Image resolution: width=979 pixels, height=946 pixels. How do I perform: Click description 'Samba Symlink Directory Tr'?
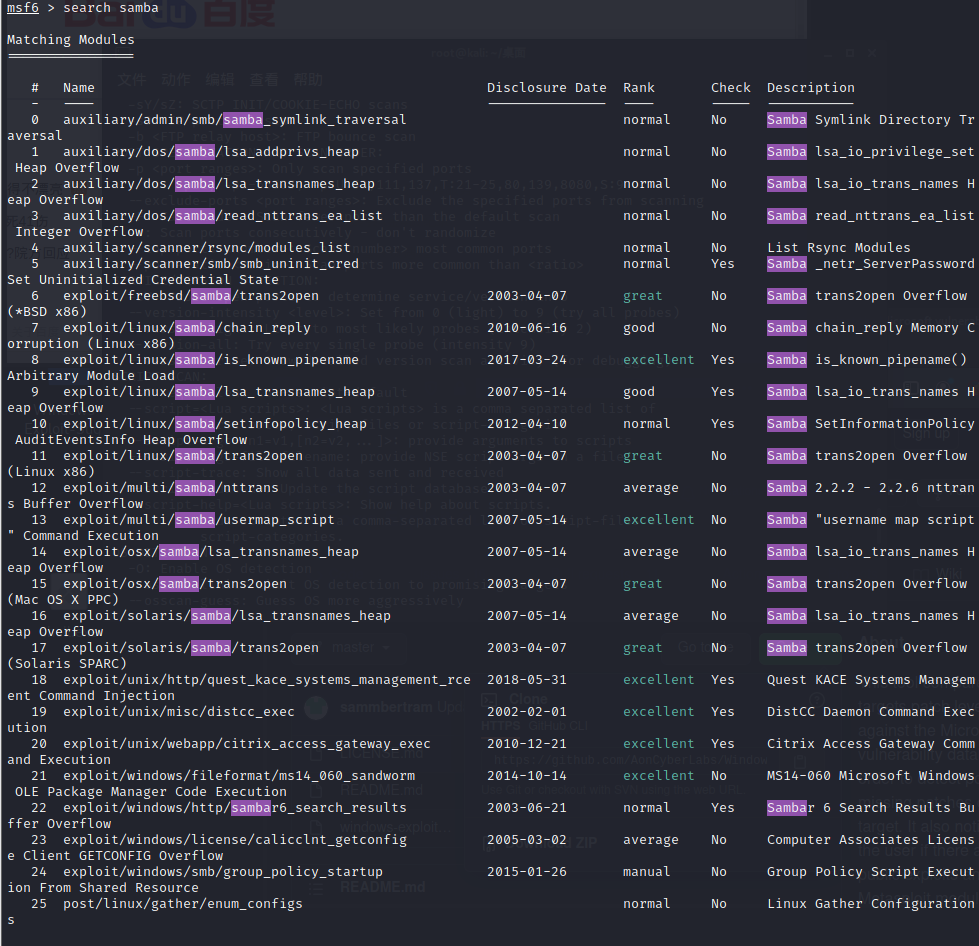870,120
